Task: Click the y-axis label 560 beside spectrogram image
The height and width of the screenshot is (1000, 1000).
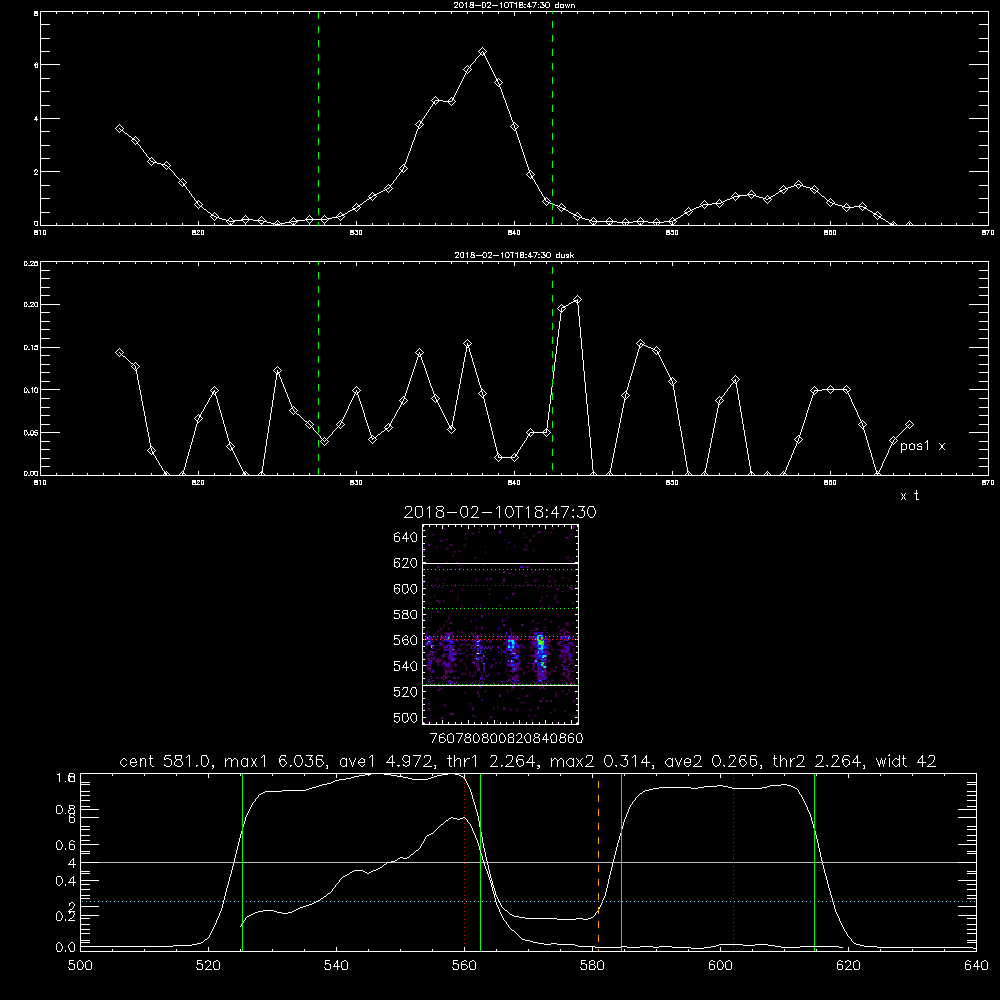Action: click(406, 640)
